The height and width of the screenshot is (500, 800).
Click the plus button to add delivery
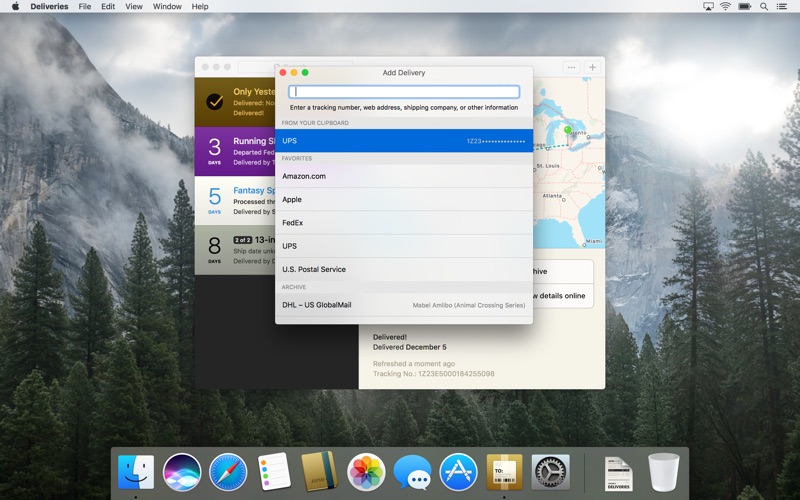592,67
